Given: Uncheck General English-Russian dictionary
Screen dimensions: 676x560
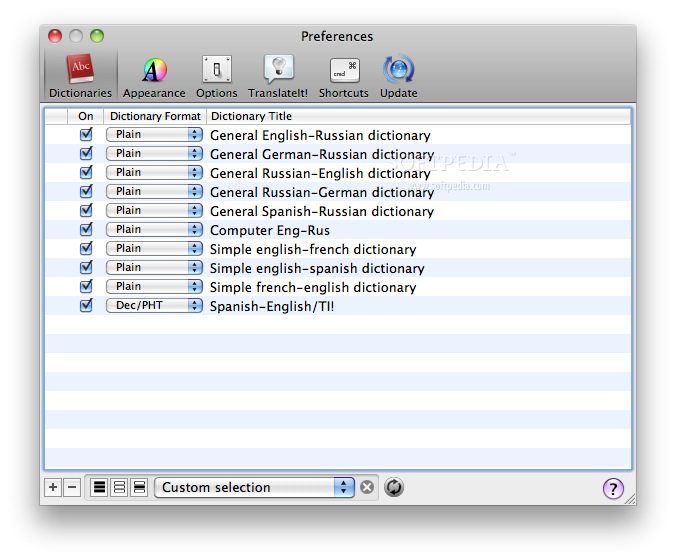Looking at the screenshot, I should pos(86,135).
